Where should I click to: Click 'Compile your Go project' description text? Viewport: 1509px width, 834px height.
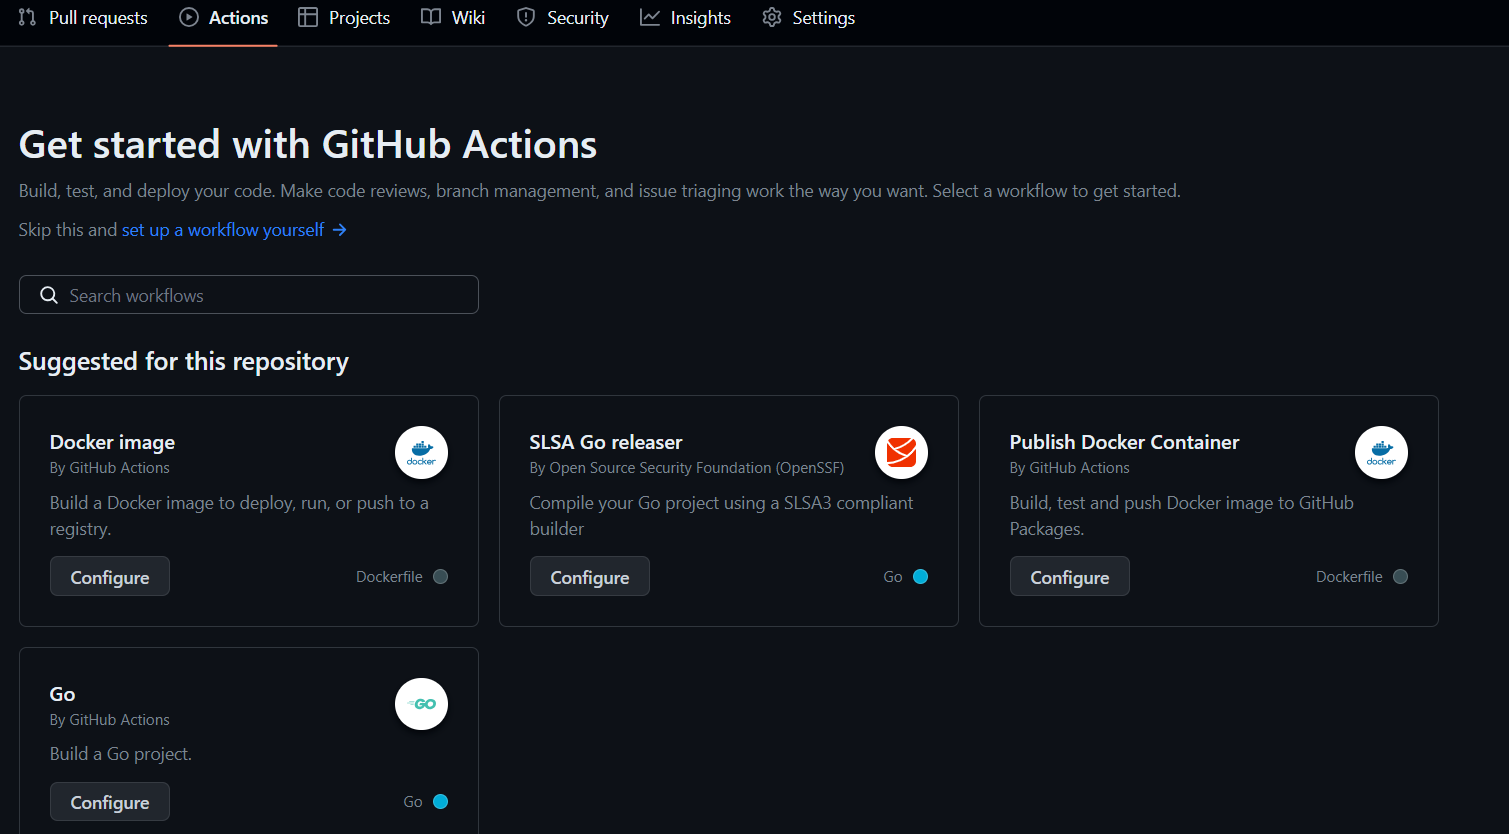click(x=721, y=516)
